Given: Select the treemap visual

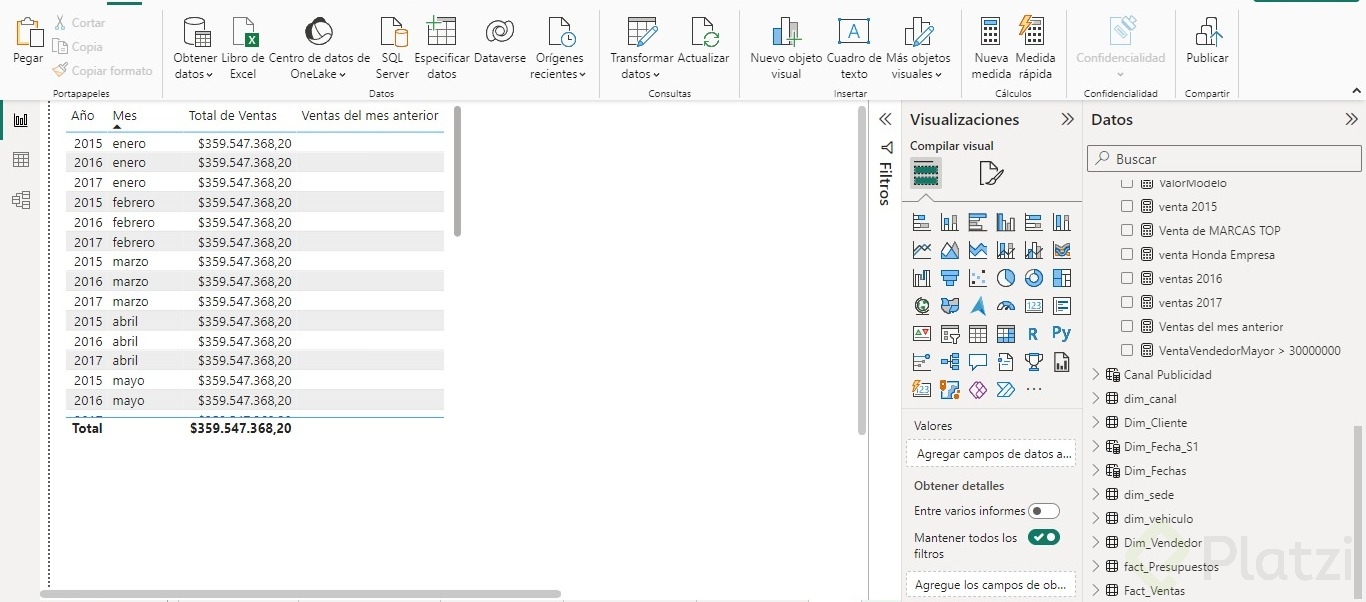Looking at the screenshot, I should click(x=1062, y=278).
